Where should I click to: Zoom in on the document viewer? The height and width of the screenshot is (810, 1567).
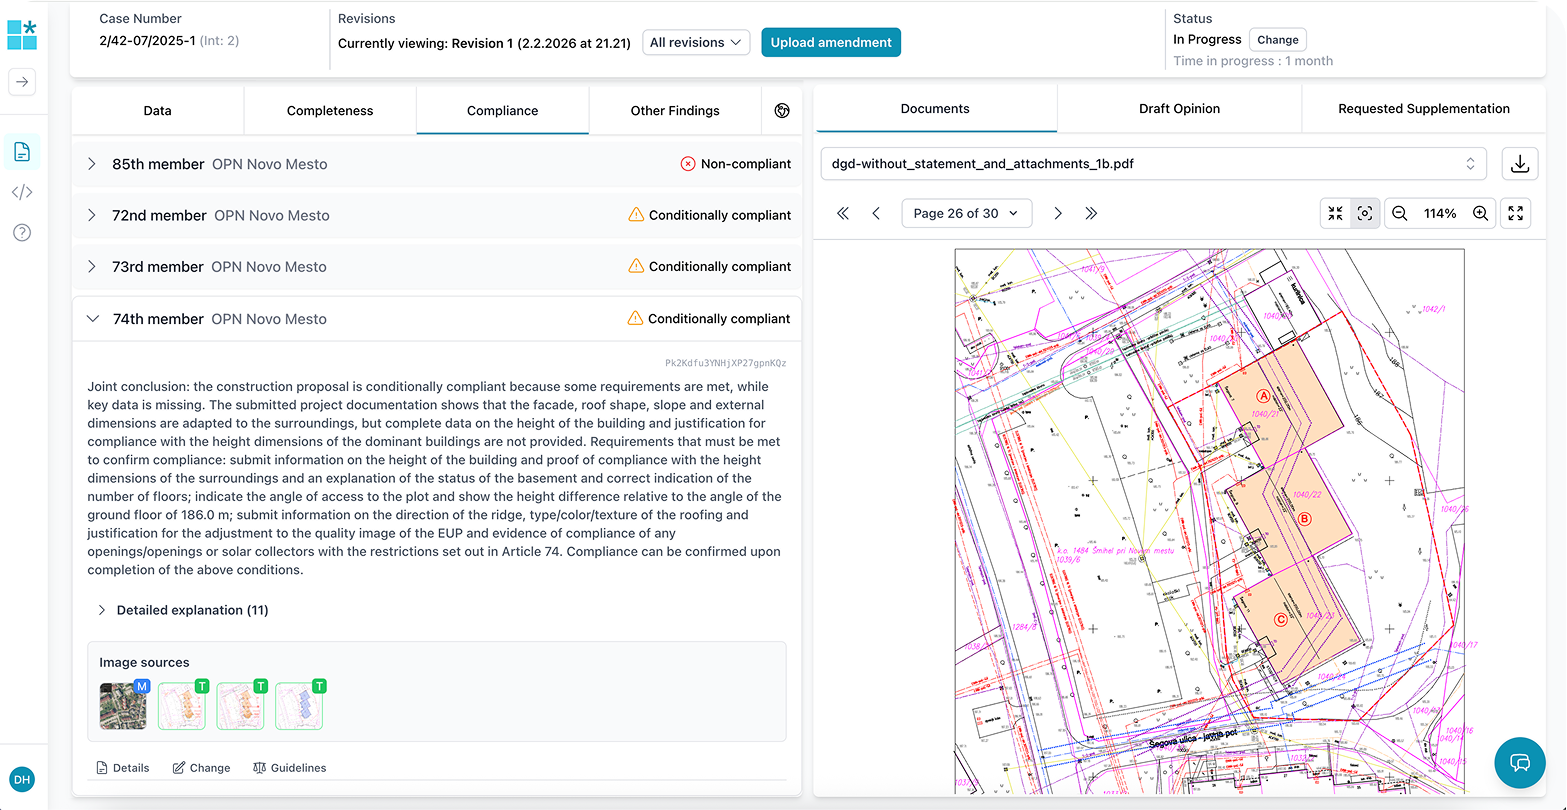(x=1481, y=213)
